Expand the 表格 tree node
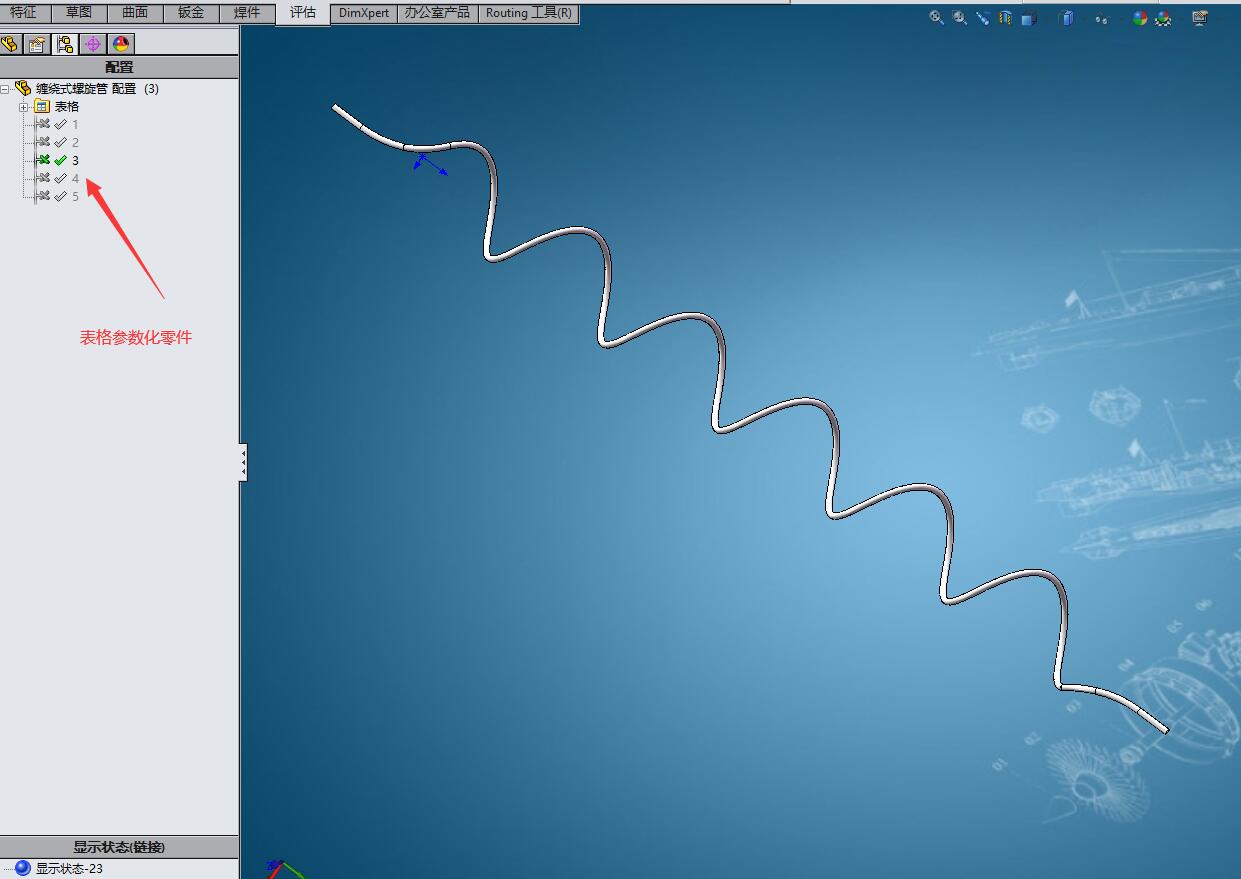The width and height of the screenshot is (1241, 879). 24,106
